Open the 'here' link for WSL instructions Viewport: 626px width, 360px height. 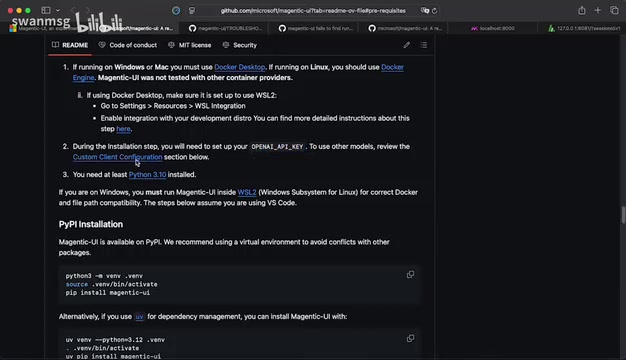click(x=123, y=129)
